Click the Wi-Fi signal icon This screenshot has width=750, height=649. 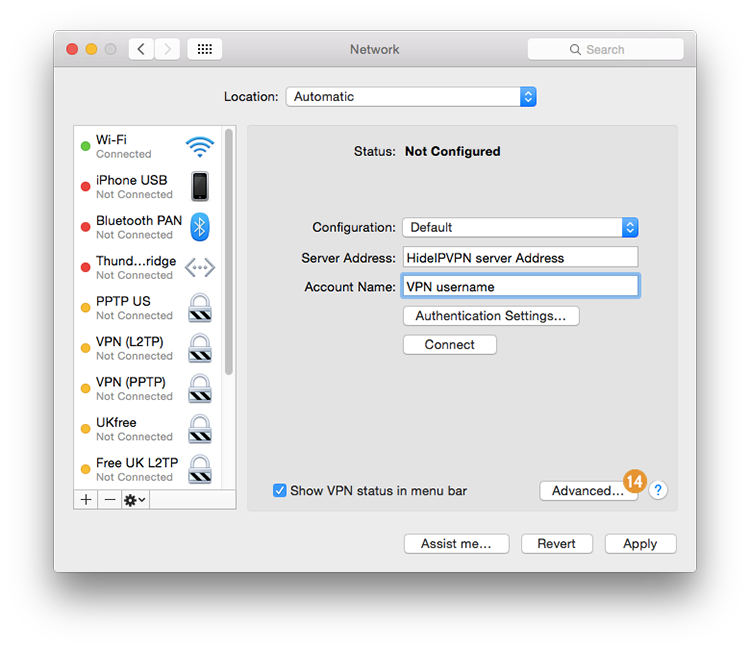tap(200, 147)
